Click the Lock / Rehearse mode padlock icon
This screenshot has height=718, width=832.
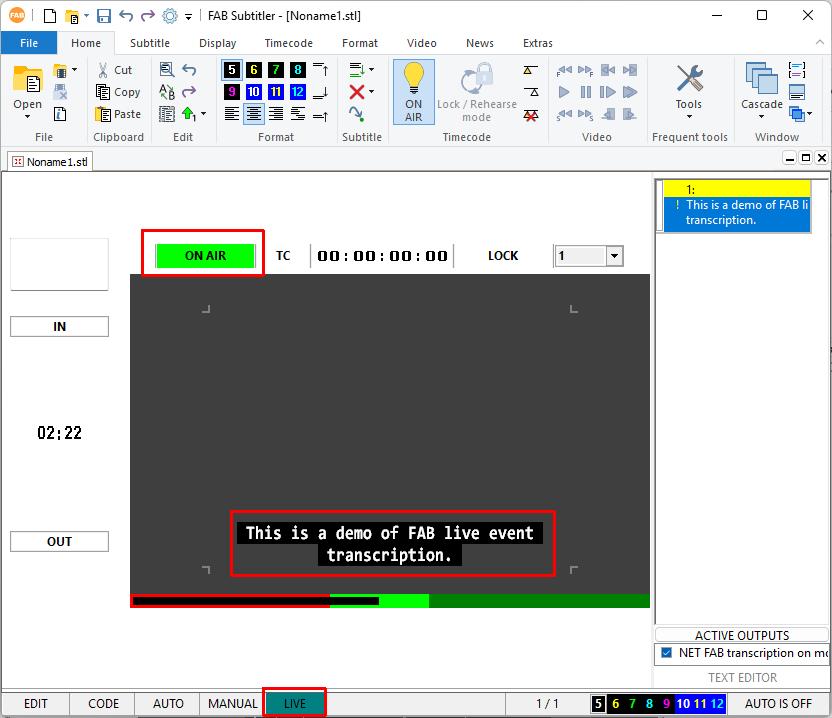(476, 79)
